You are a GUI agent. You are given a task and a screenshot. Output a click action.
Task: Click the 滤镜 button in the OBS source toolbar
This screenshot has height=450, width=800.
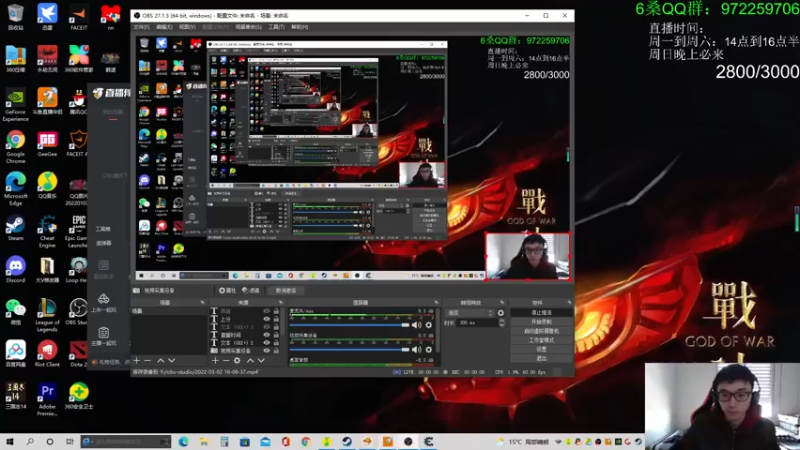[251, 290]
